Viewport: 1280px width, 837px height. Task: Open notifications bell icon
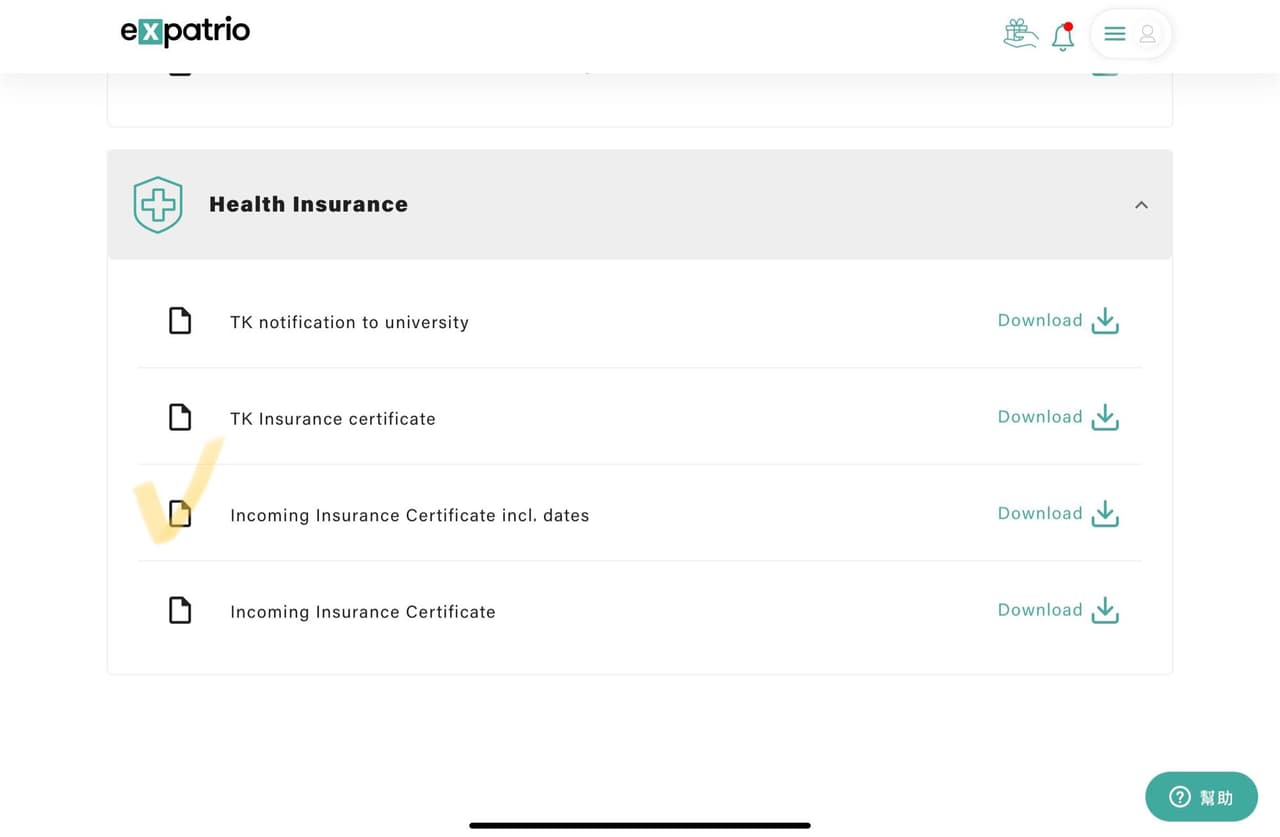(1063, 37)
